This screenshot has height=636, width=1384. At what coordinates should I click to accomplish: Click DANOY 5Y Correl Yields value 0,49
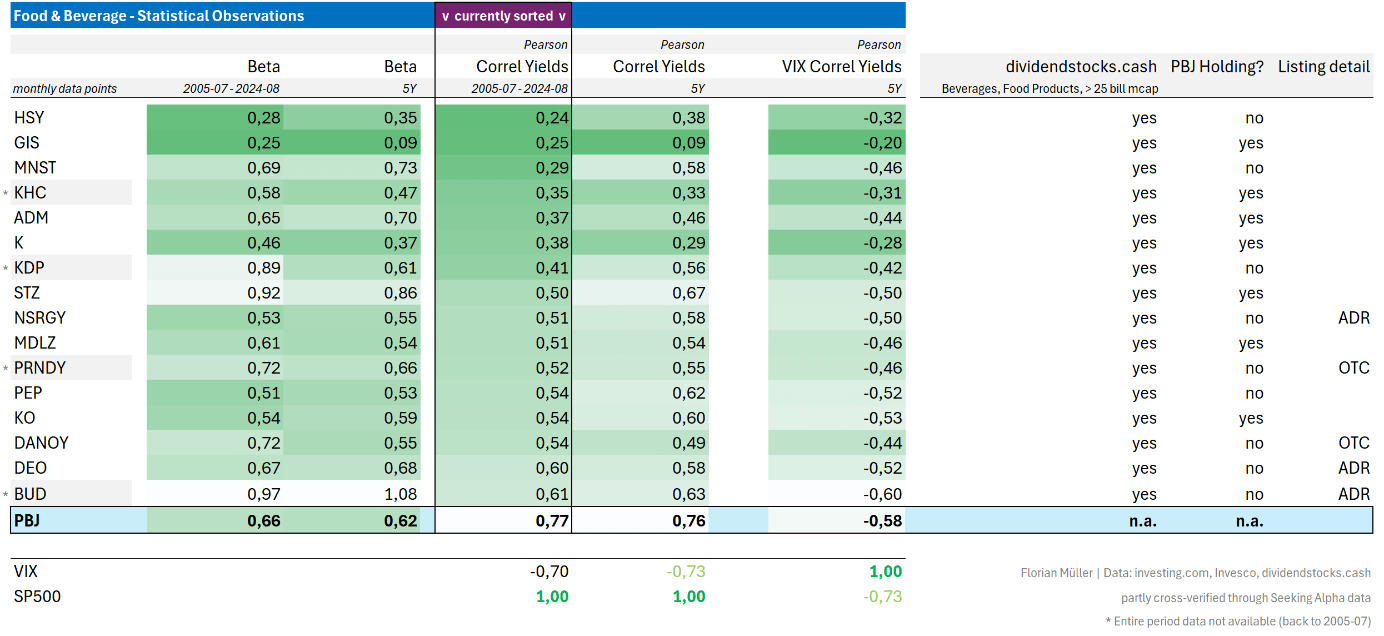pos(688,443)
